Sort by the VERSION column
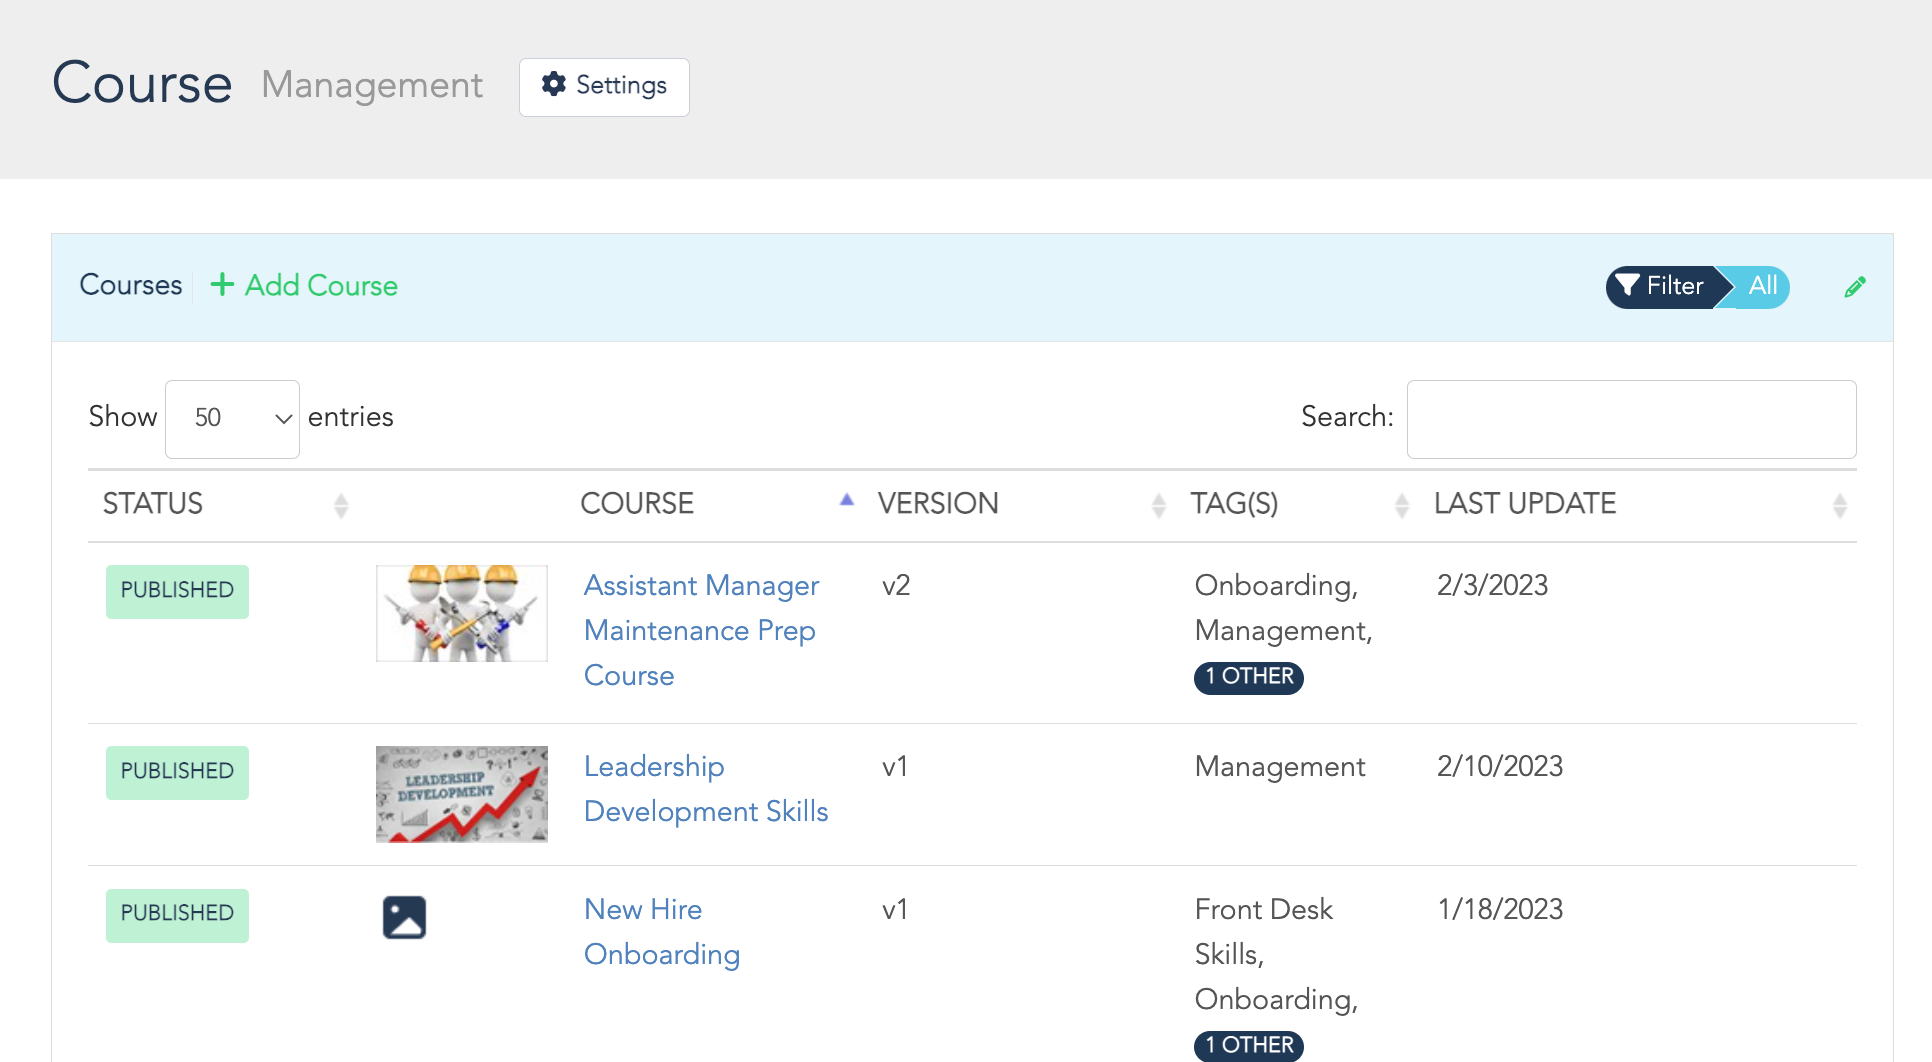The height and width of the screenshot is (1062, 1932). click(x=1021, y=505)
